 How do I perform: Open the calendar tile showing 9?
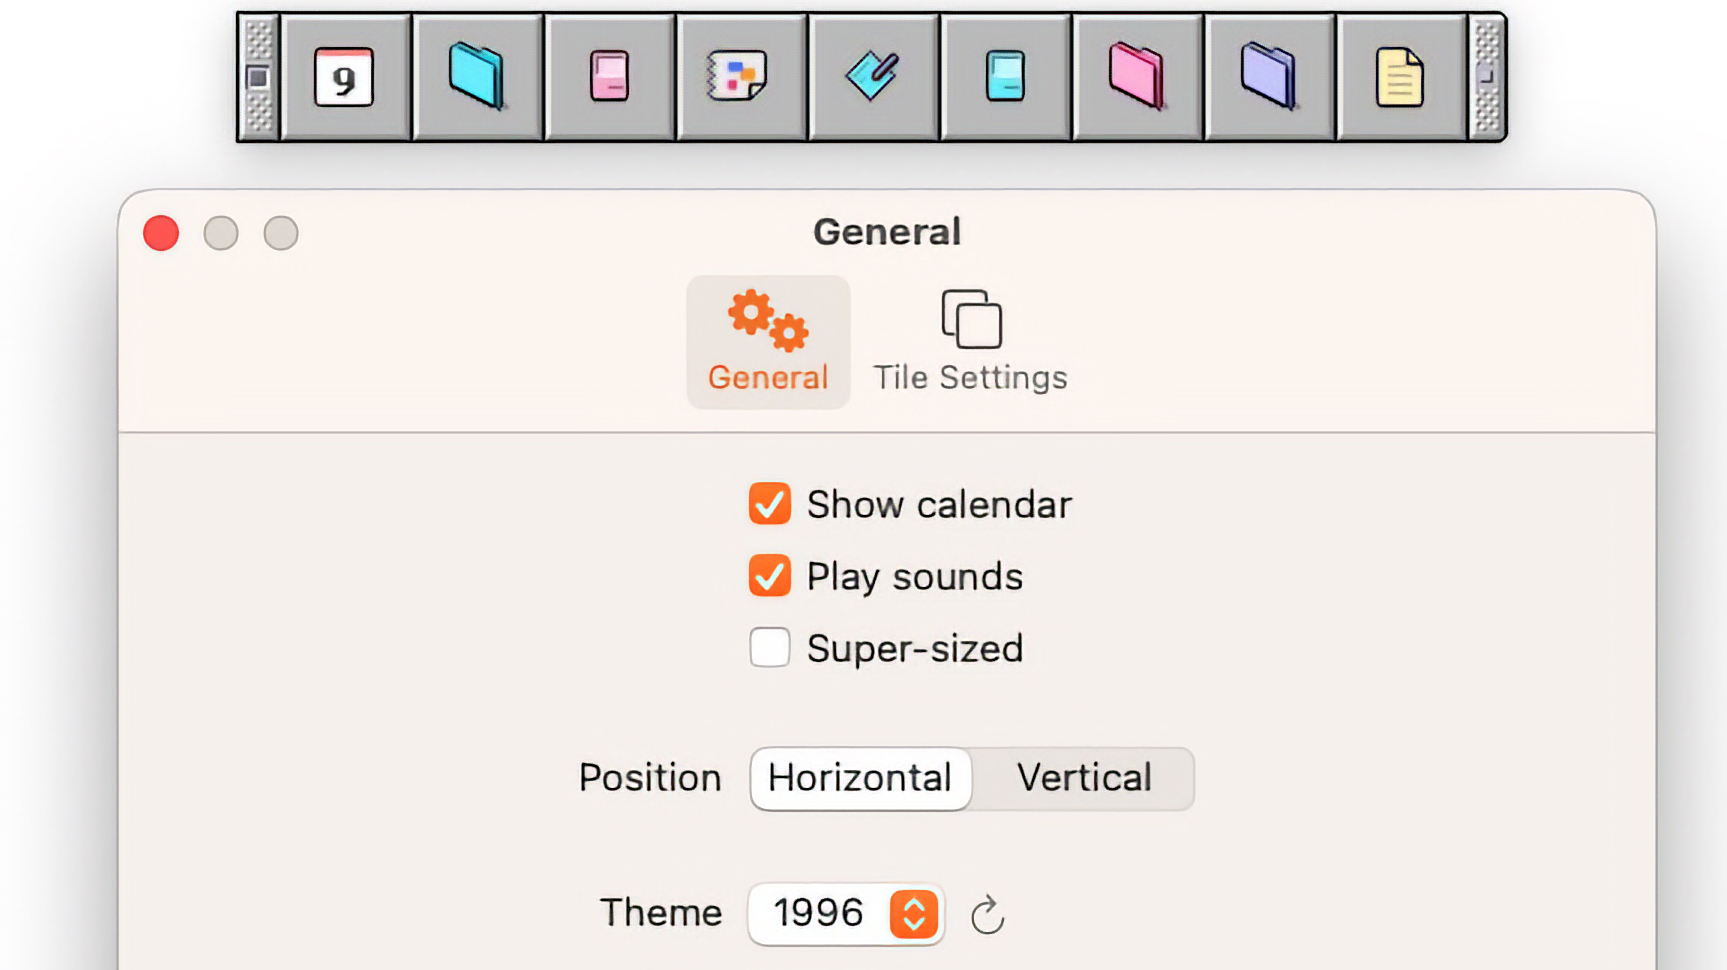coord(345,77)
